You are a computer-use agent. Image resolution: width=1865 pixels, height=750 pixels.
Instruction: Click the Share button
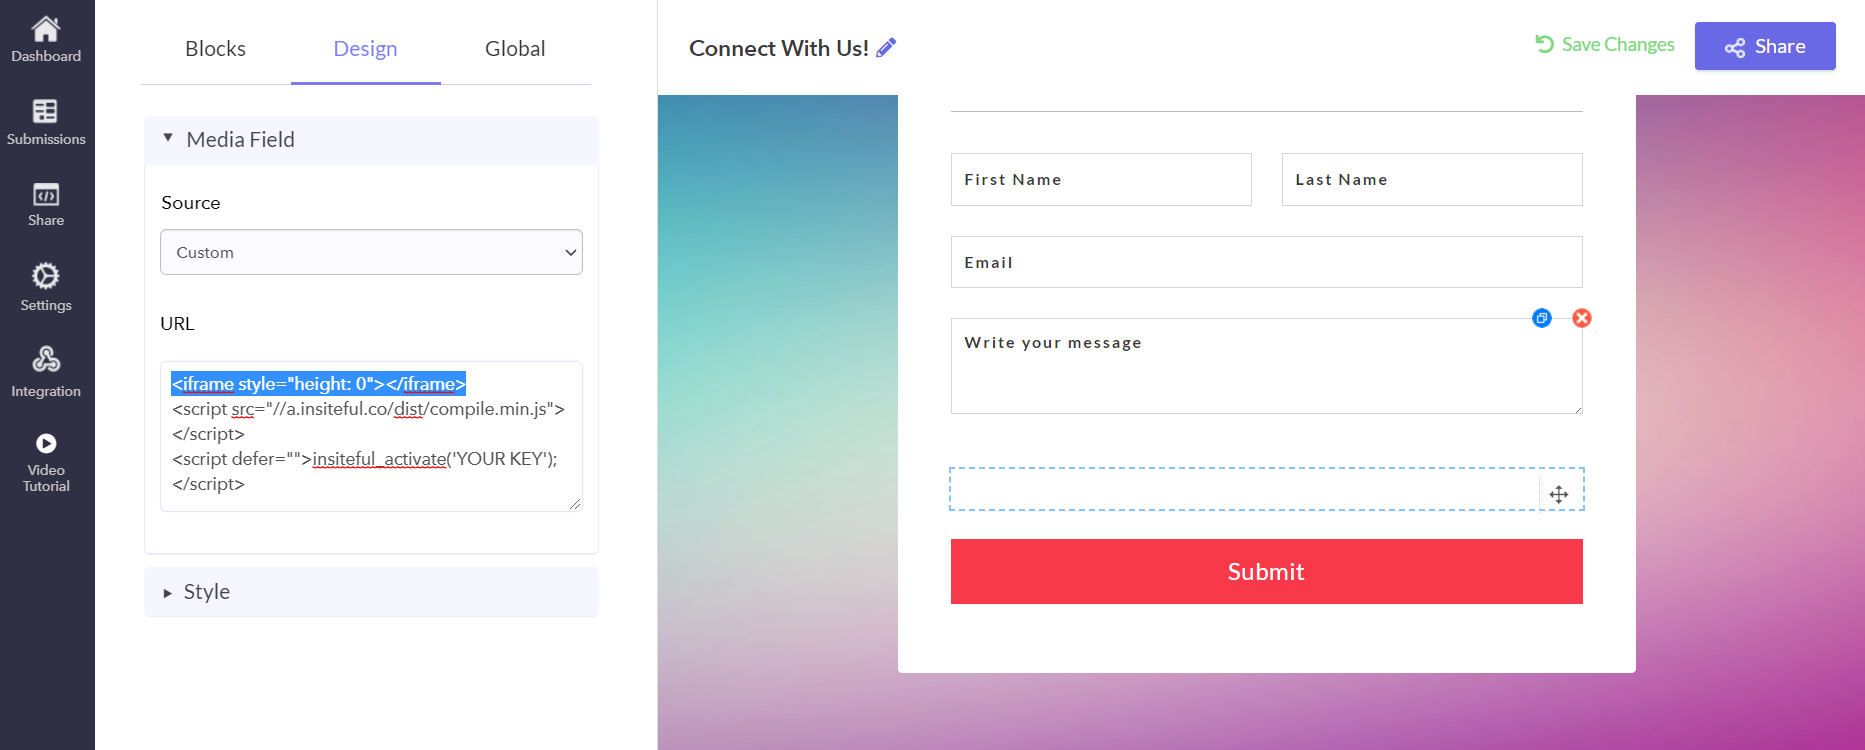(1764, 46)
